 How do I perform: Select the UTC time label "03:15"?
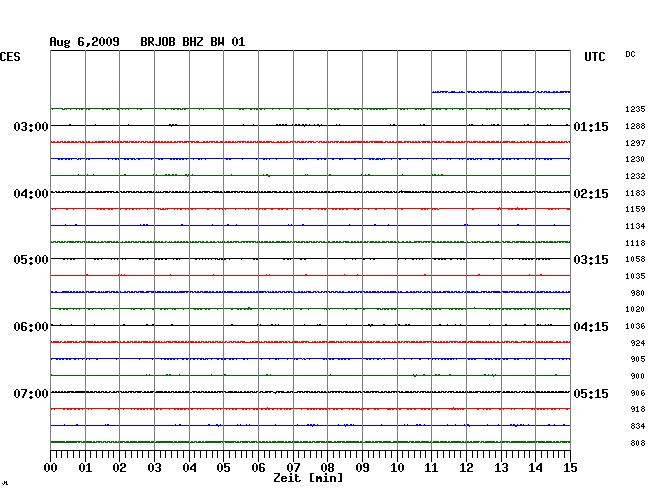tap(591, 260)
